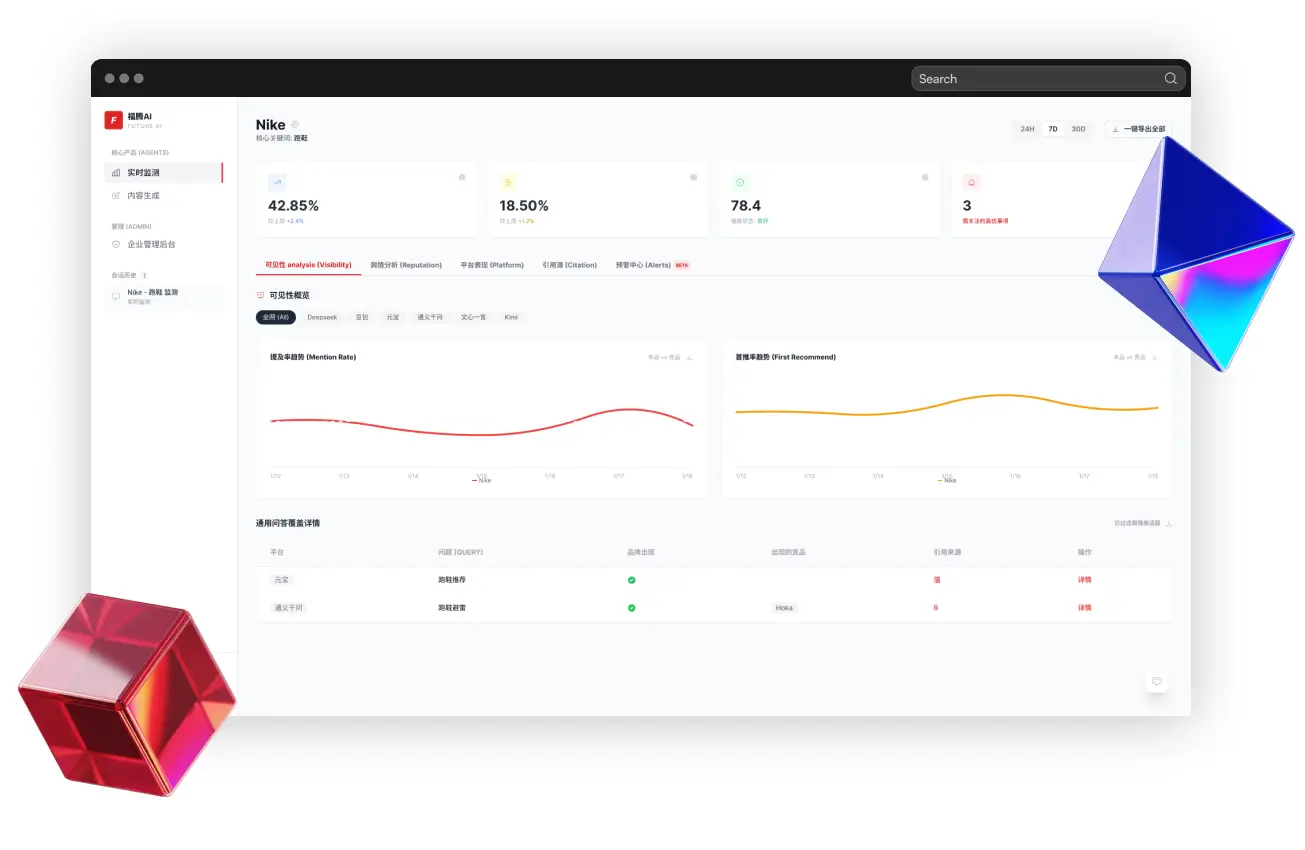
Task: Click the orange Nike legend in First Recommend chart
Action: tap(947, 480)
